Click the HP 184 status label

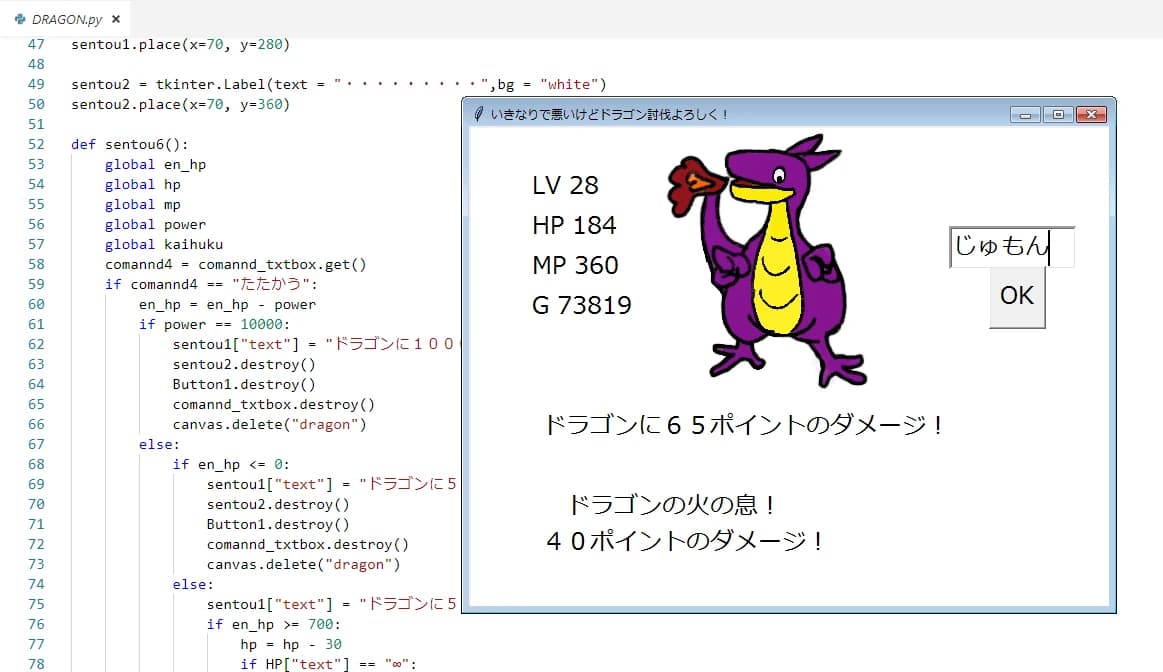pos(574,225)
